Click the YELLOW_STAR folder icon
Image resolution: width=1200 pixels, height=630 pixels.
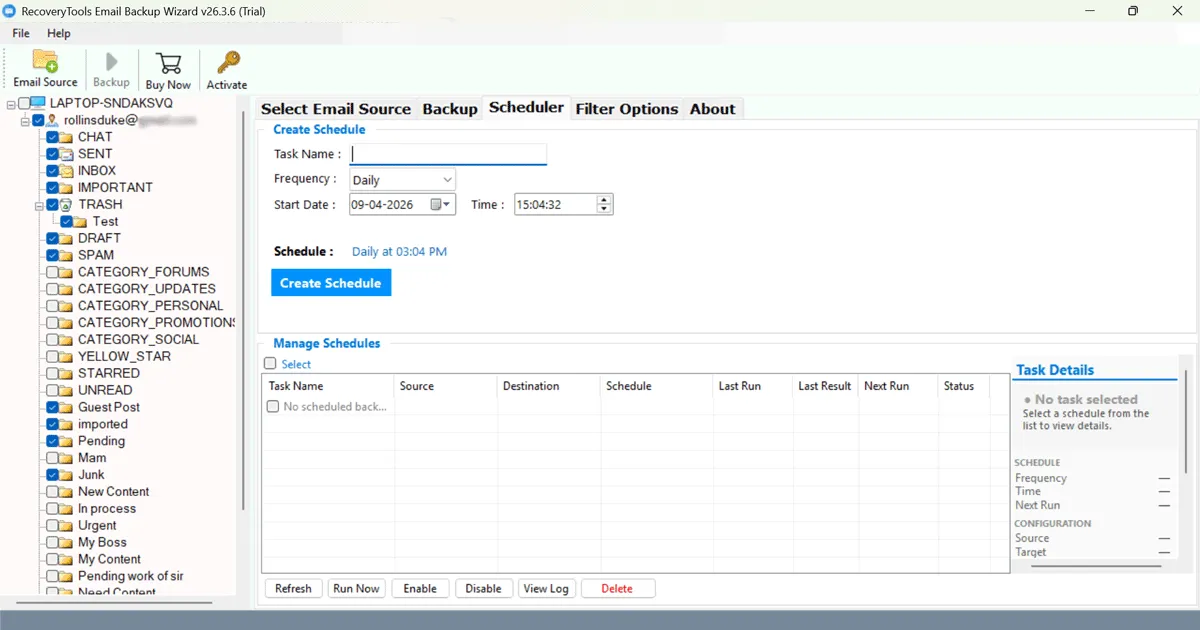(x=68, y=357)
